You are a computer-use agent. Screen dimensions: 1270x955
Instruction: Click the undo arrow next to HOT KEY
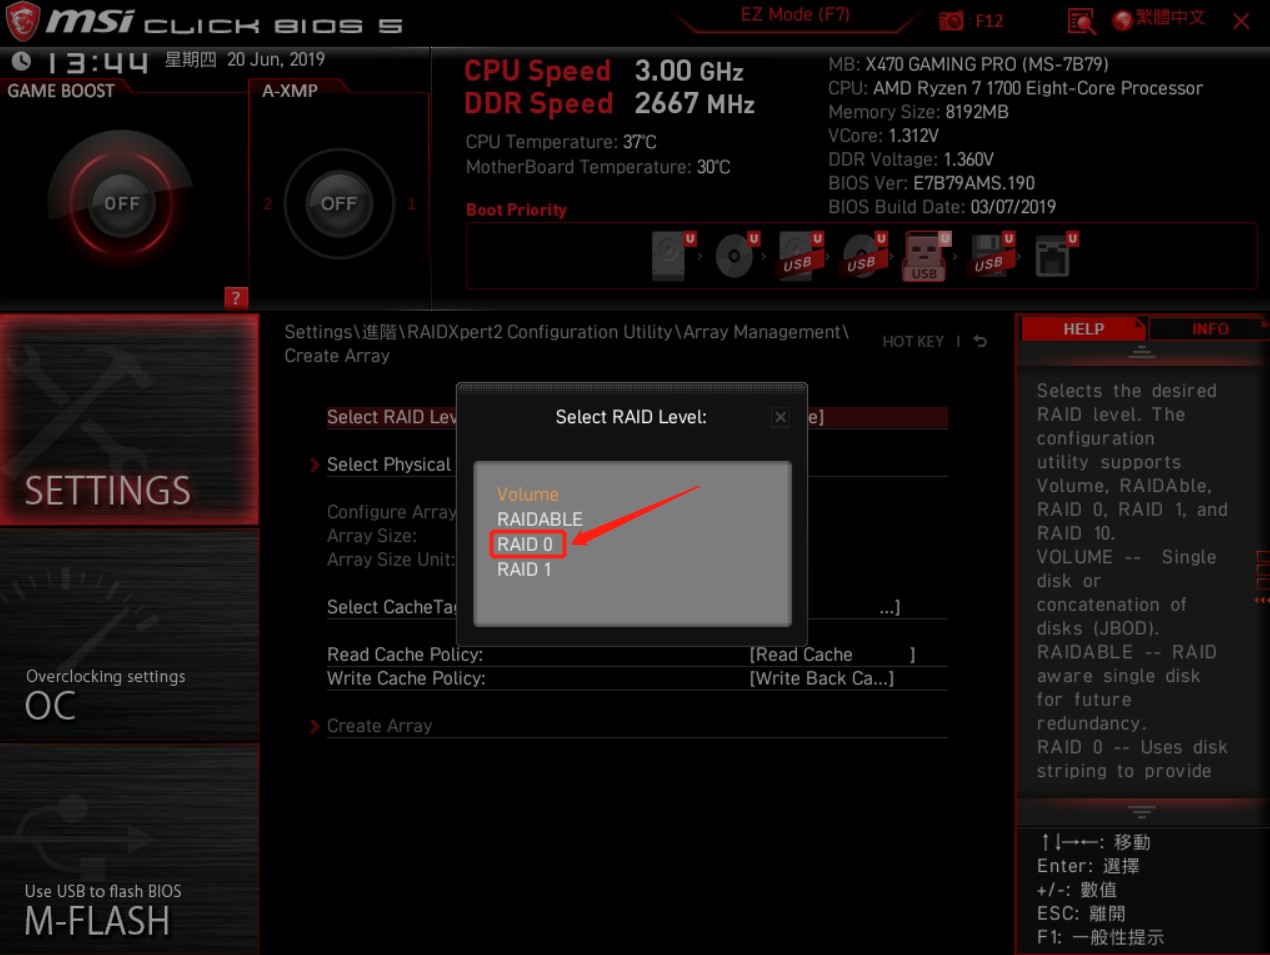(978, 341)
